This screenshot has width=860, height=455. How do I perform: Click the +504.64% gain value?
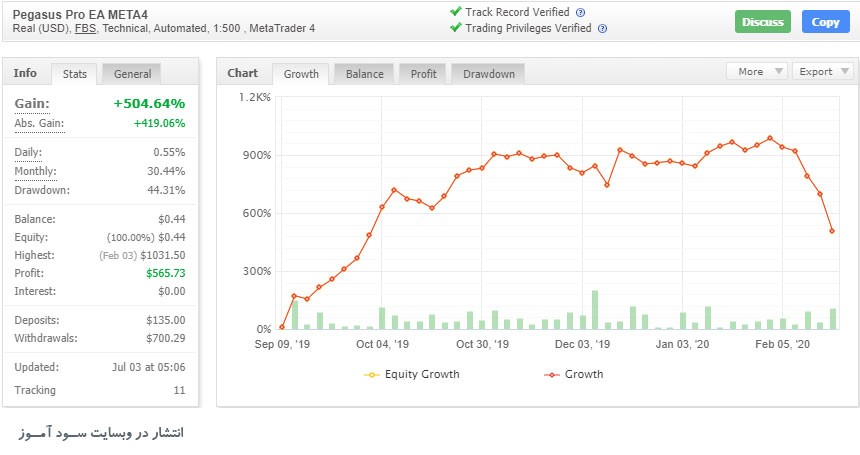click(149, 104)
